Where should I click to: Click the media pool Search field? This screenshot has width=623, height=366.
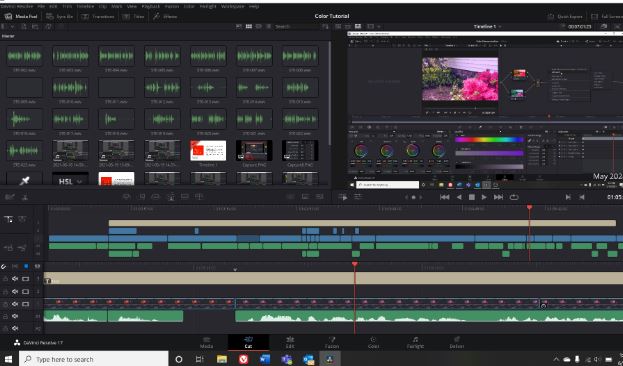(x=296, y=26)
